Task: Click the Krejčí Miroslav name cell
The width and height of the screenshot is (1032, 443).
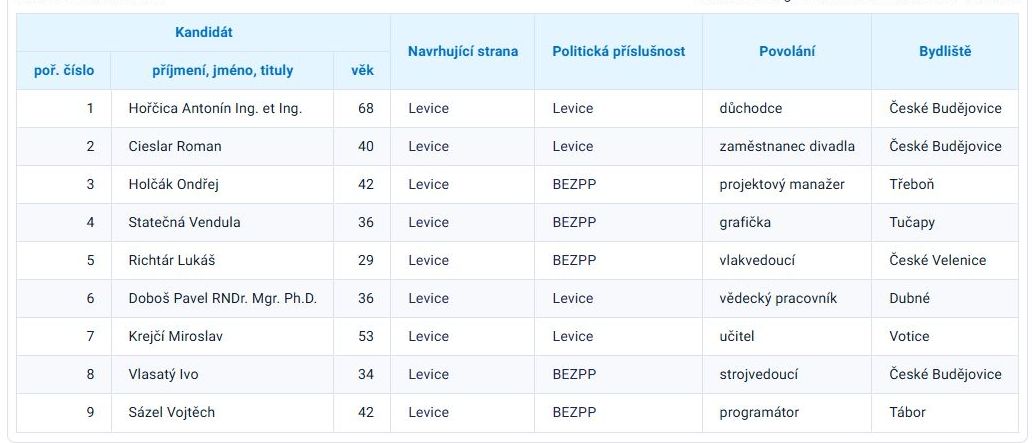Action: [176, 336]
